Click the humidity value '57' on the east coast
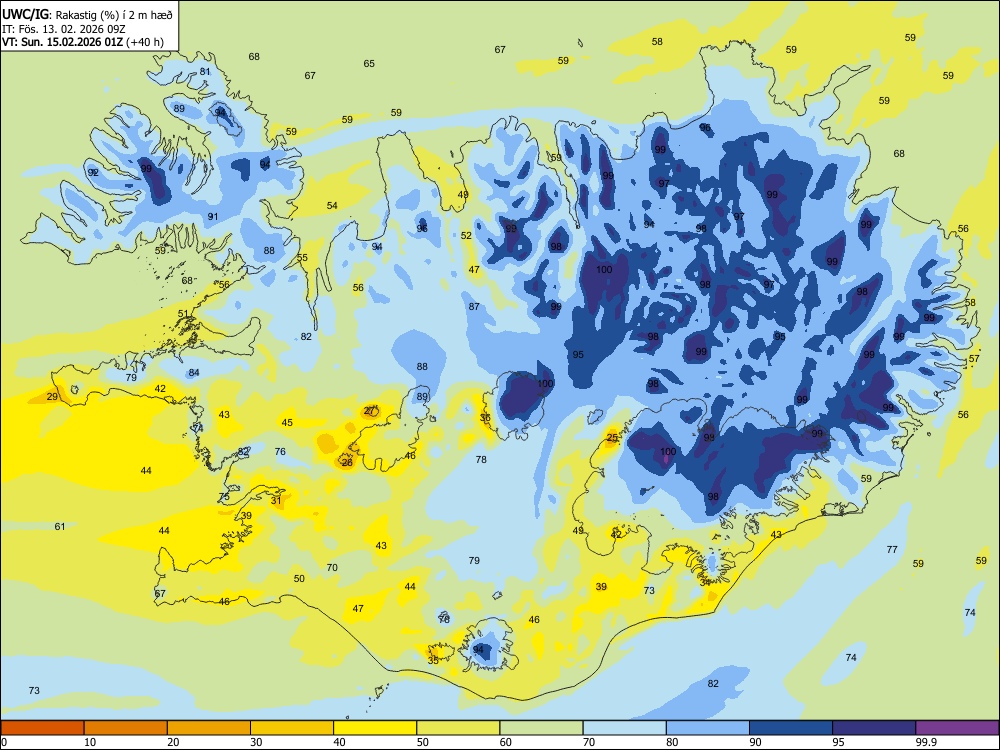This screenshot has height=750, width=1000. (x=974, y=358)
